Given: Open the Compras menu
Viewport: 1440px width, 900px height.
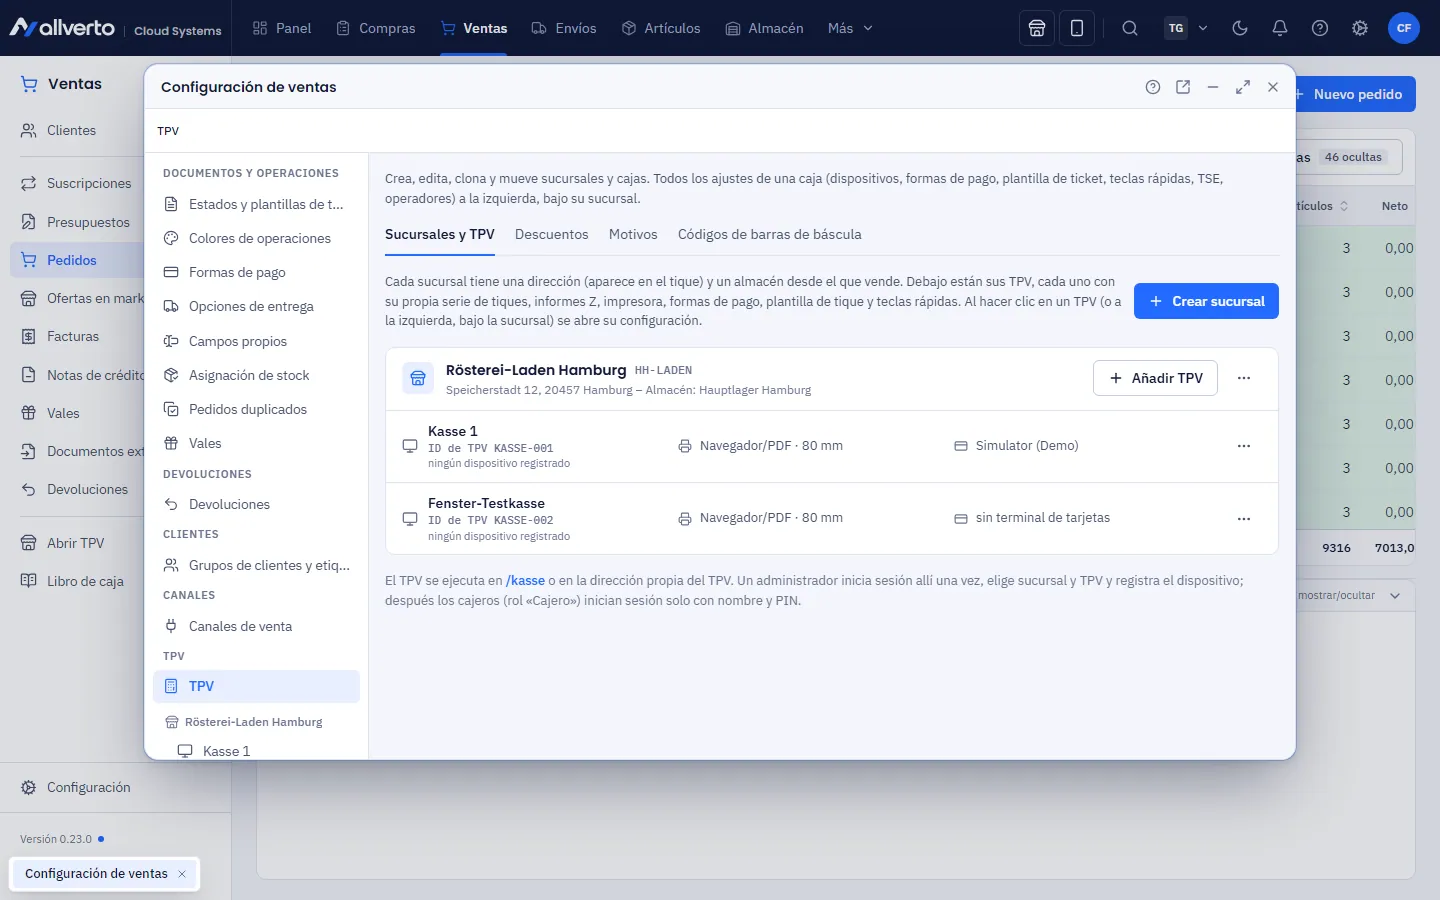Looking at the screenshot, I should point(375,28).
